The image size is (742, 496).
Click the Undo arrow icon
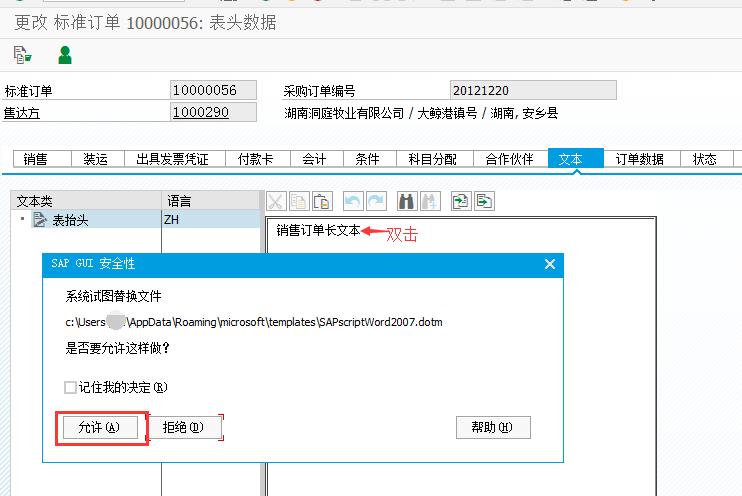pos(353,201)
